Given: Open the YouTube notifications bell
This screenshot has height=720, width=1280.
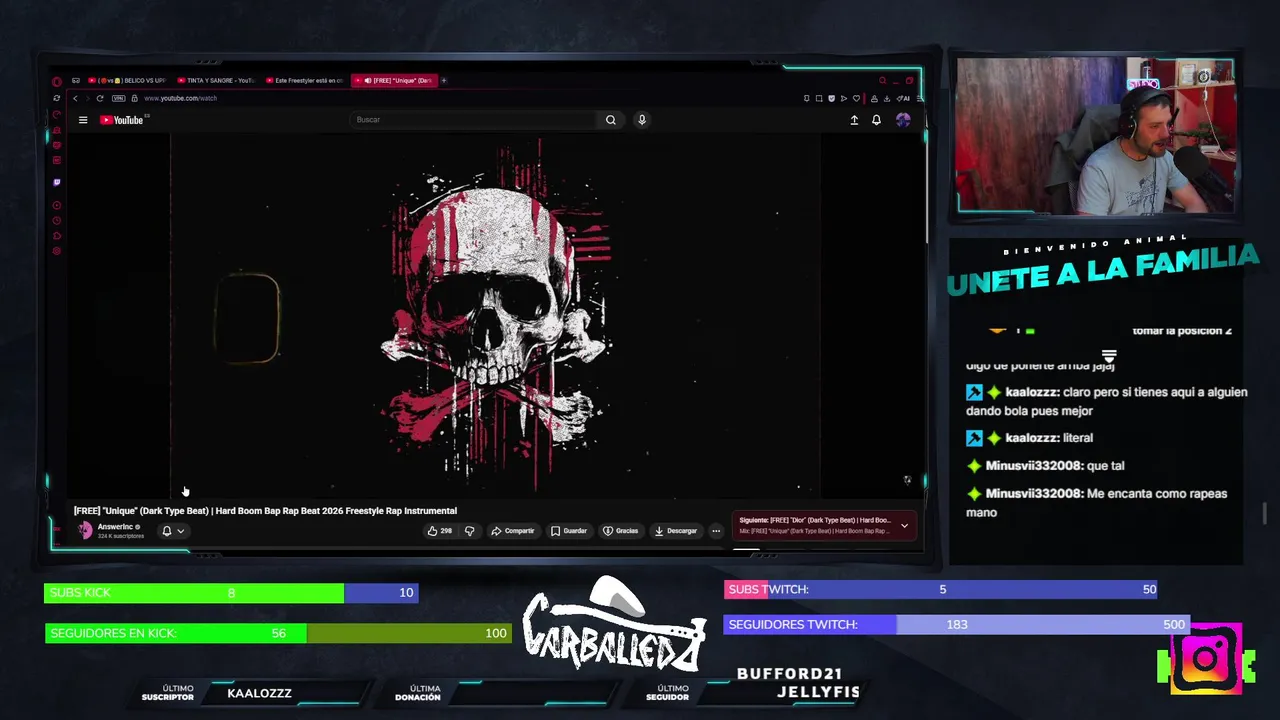Looking at the screenshot, I should 876,120.
